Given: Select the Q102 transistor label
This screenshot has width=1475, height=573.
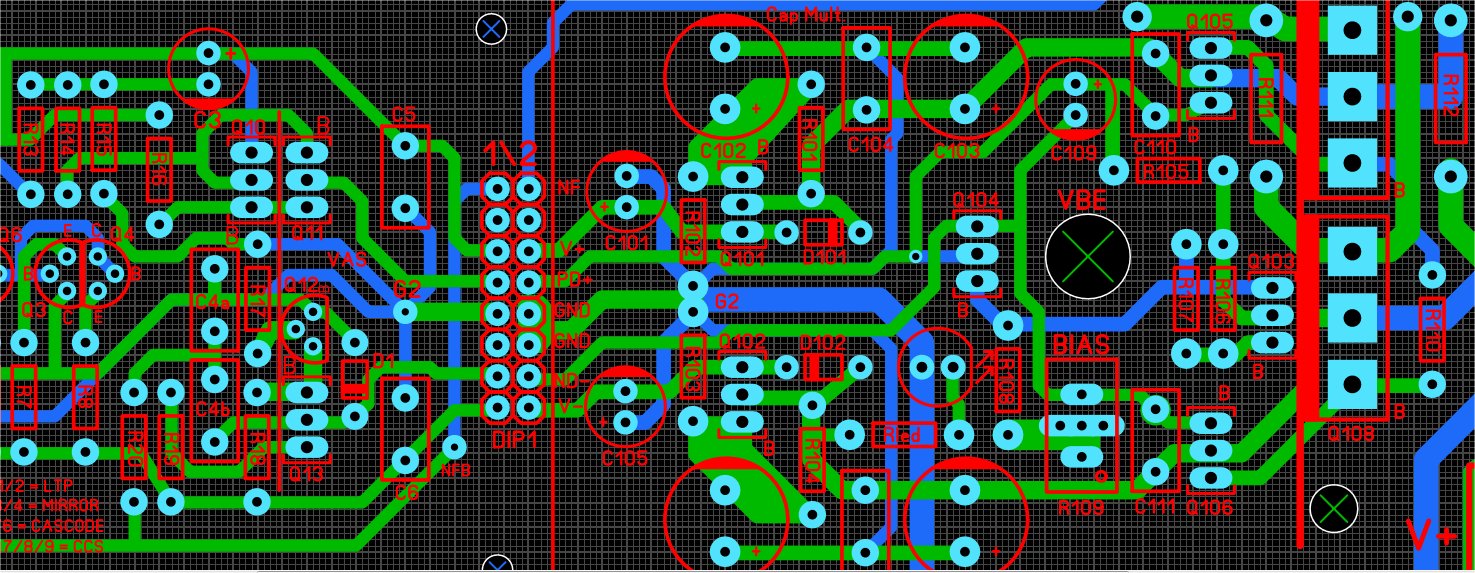Looking at the screenshot, I should click(742, 340).
